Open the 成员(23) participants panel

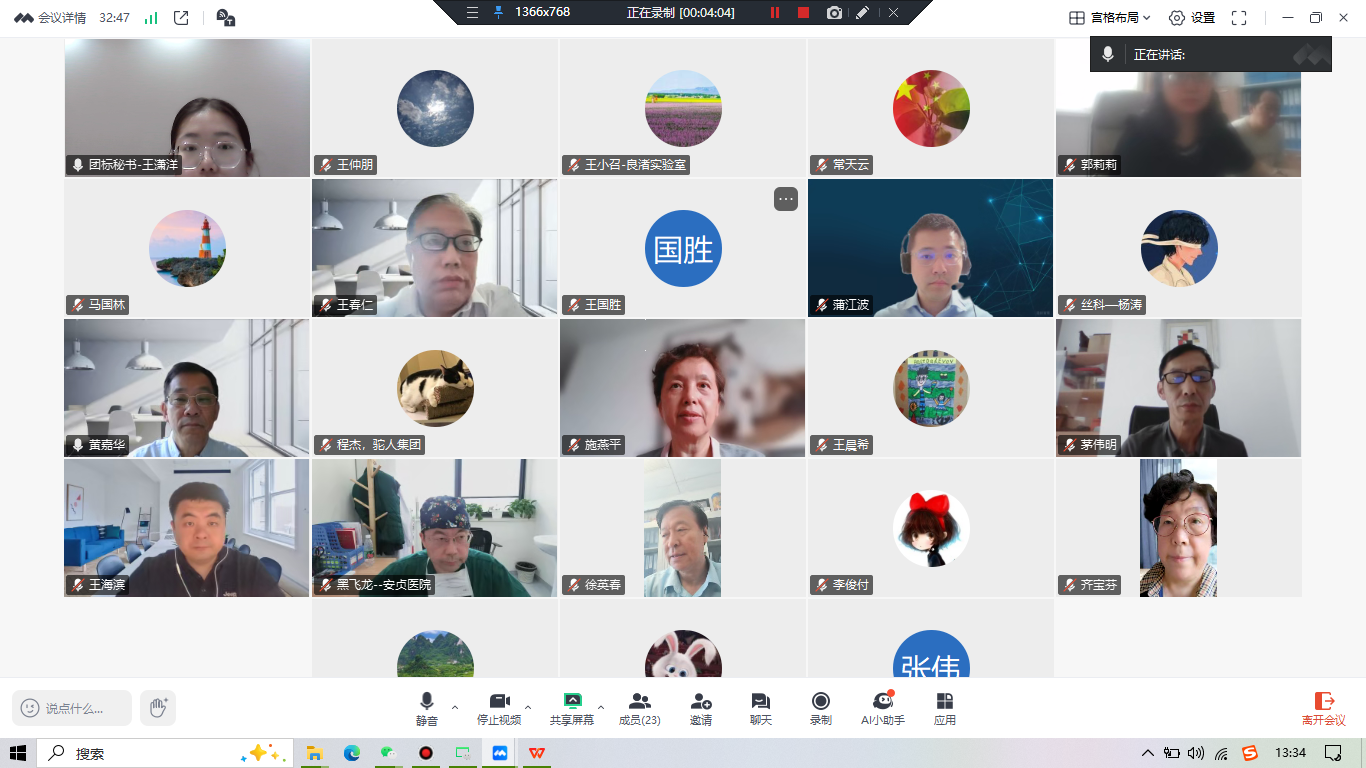(639, 708)
